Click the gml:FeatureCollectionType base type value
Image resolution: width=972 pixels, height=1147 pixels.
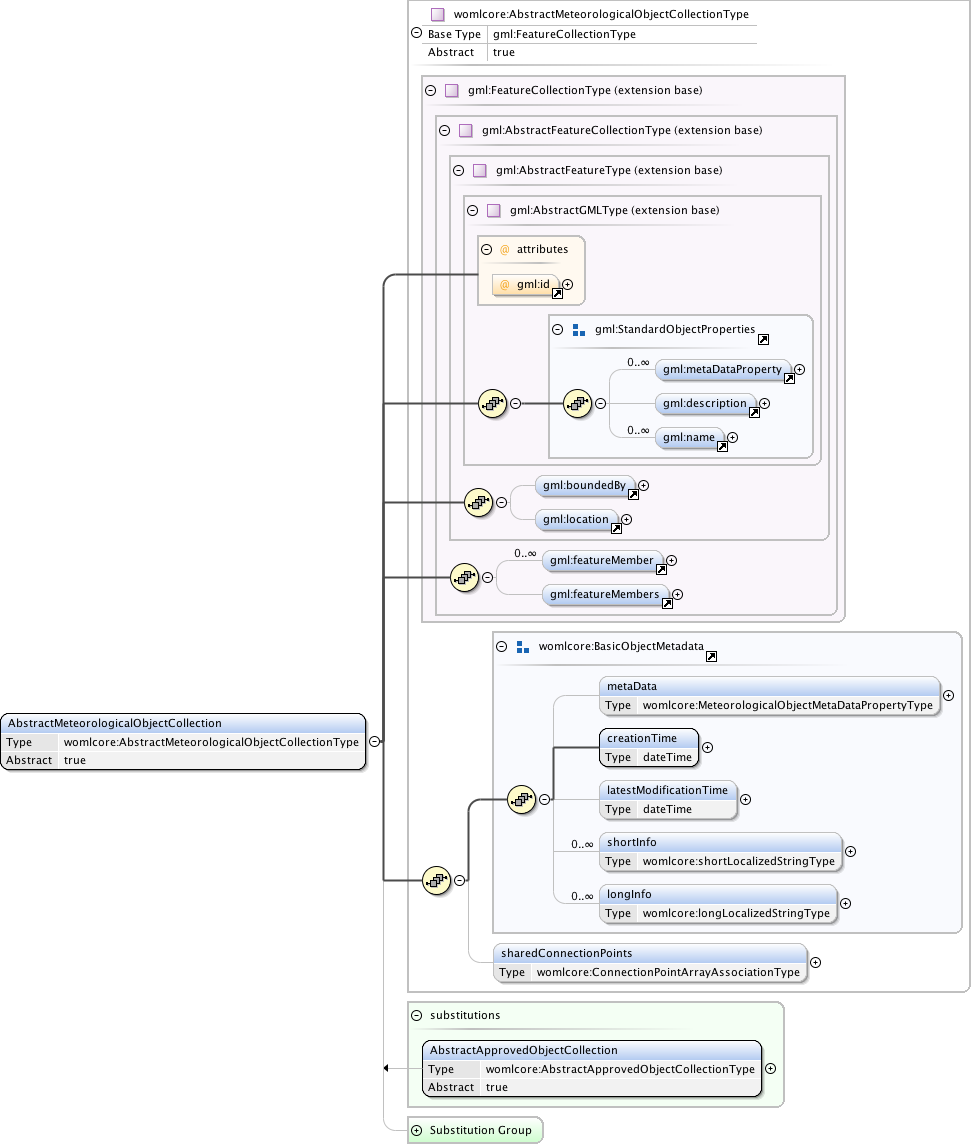(x=564, y=34)
